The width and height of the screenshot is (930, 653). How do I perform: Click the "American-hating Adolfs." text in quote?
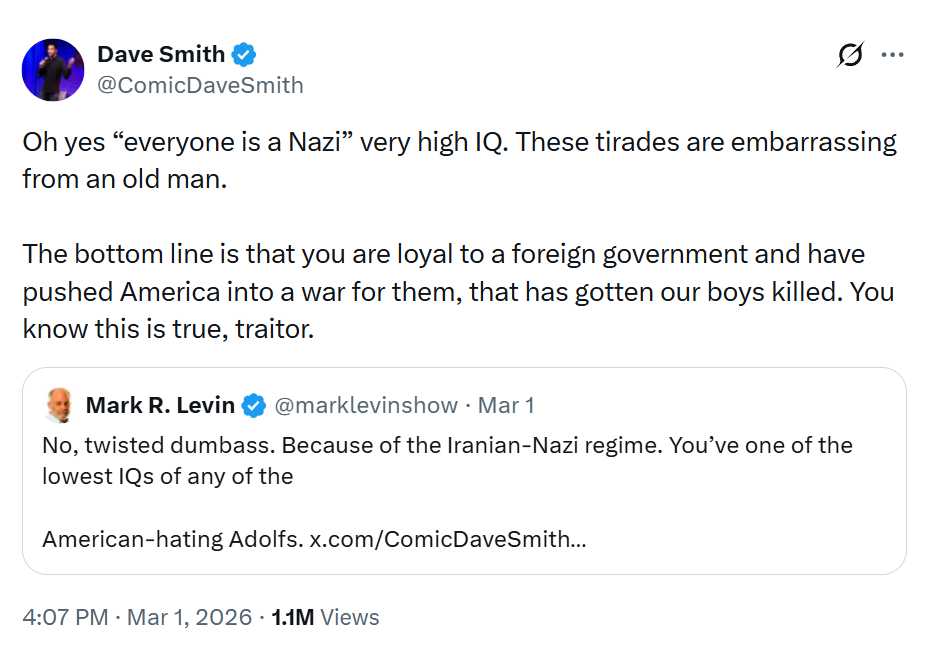172,539
